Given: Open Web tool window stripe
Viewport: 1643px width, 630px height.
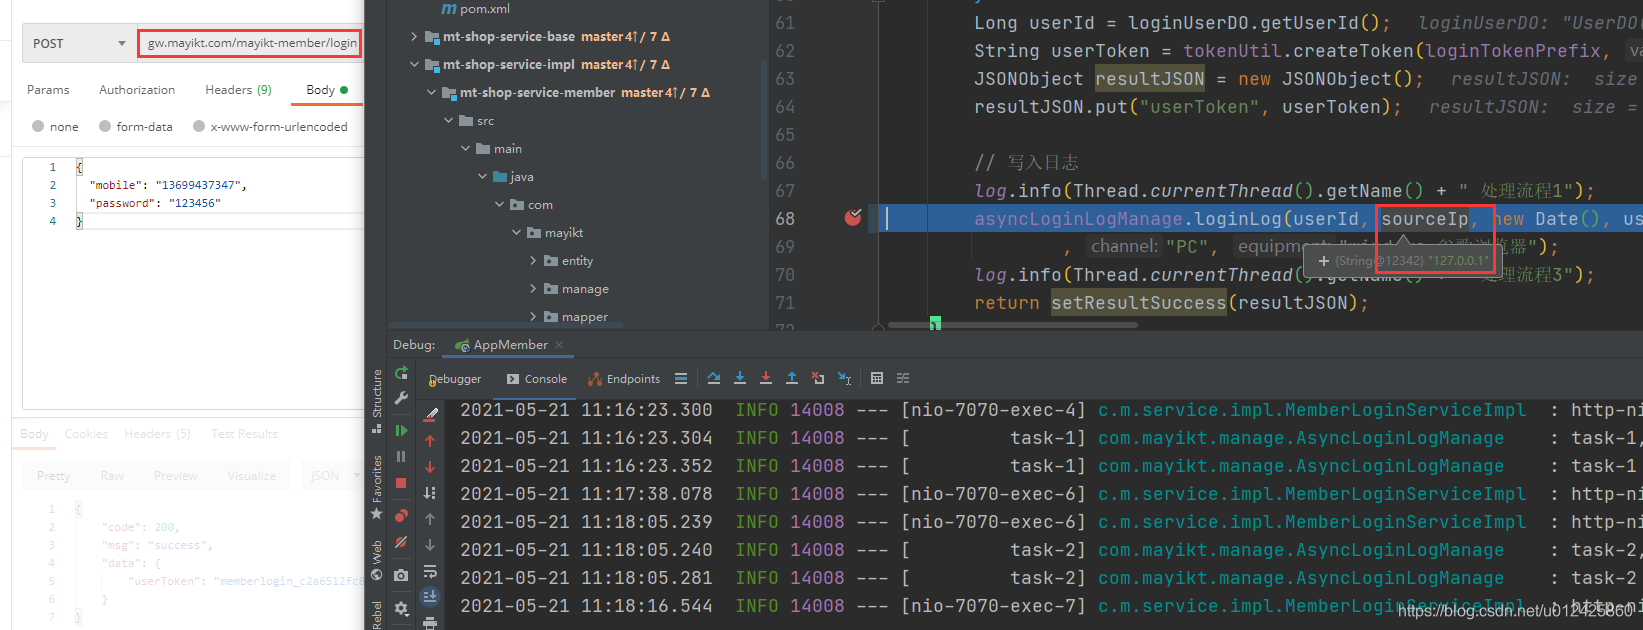Looking at the screenshot, I should click(x=377, y=560).
